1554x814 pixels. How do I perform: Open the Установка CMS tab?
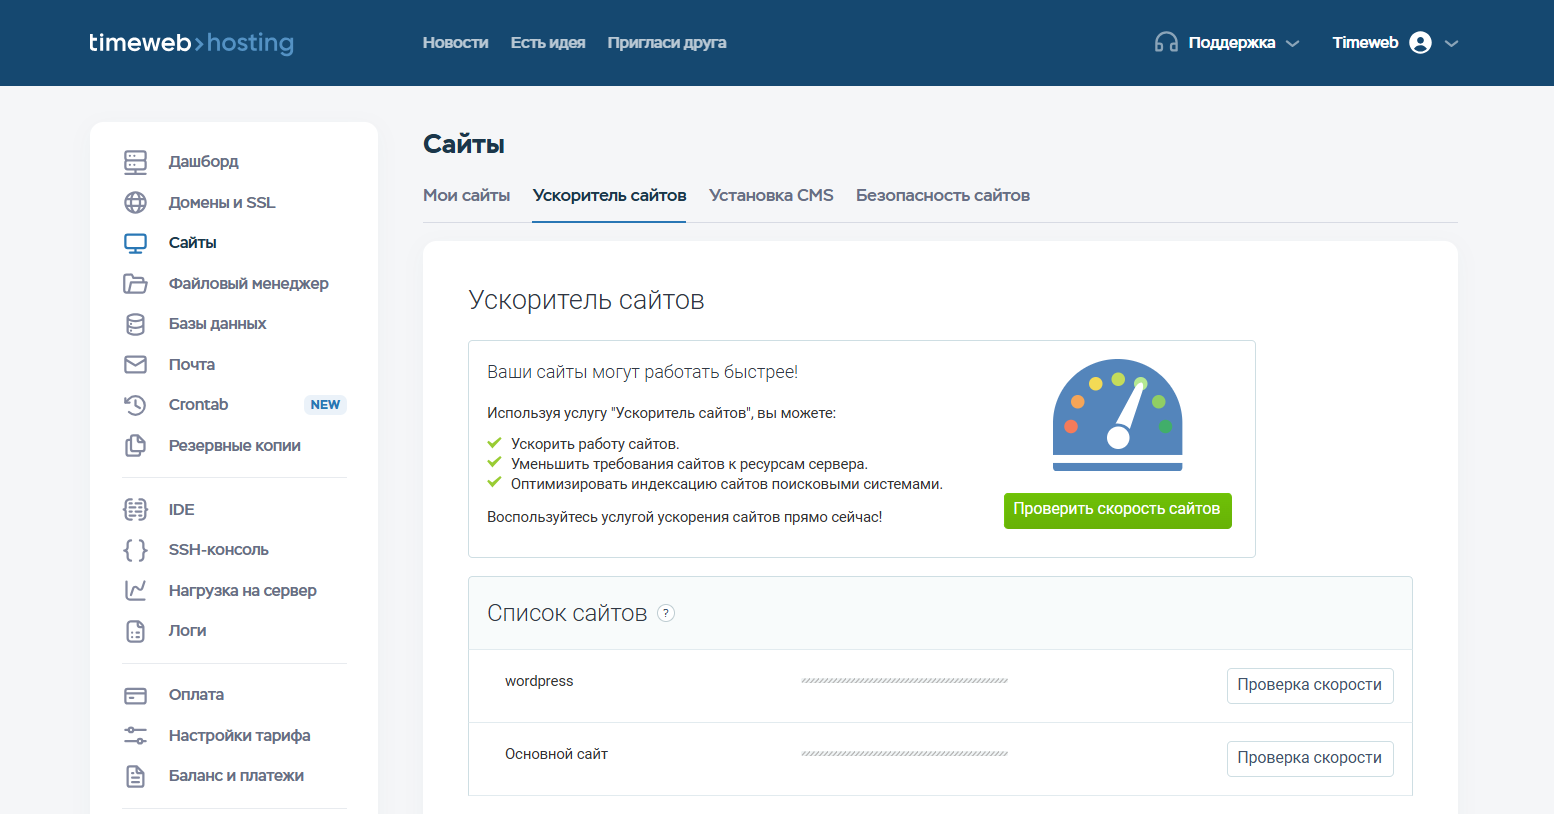click(x=771, y=196)
